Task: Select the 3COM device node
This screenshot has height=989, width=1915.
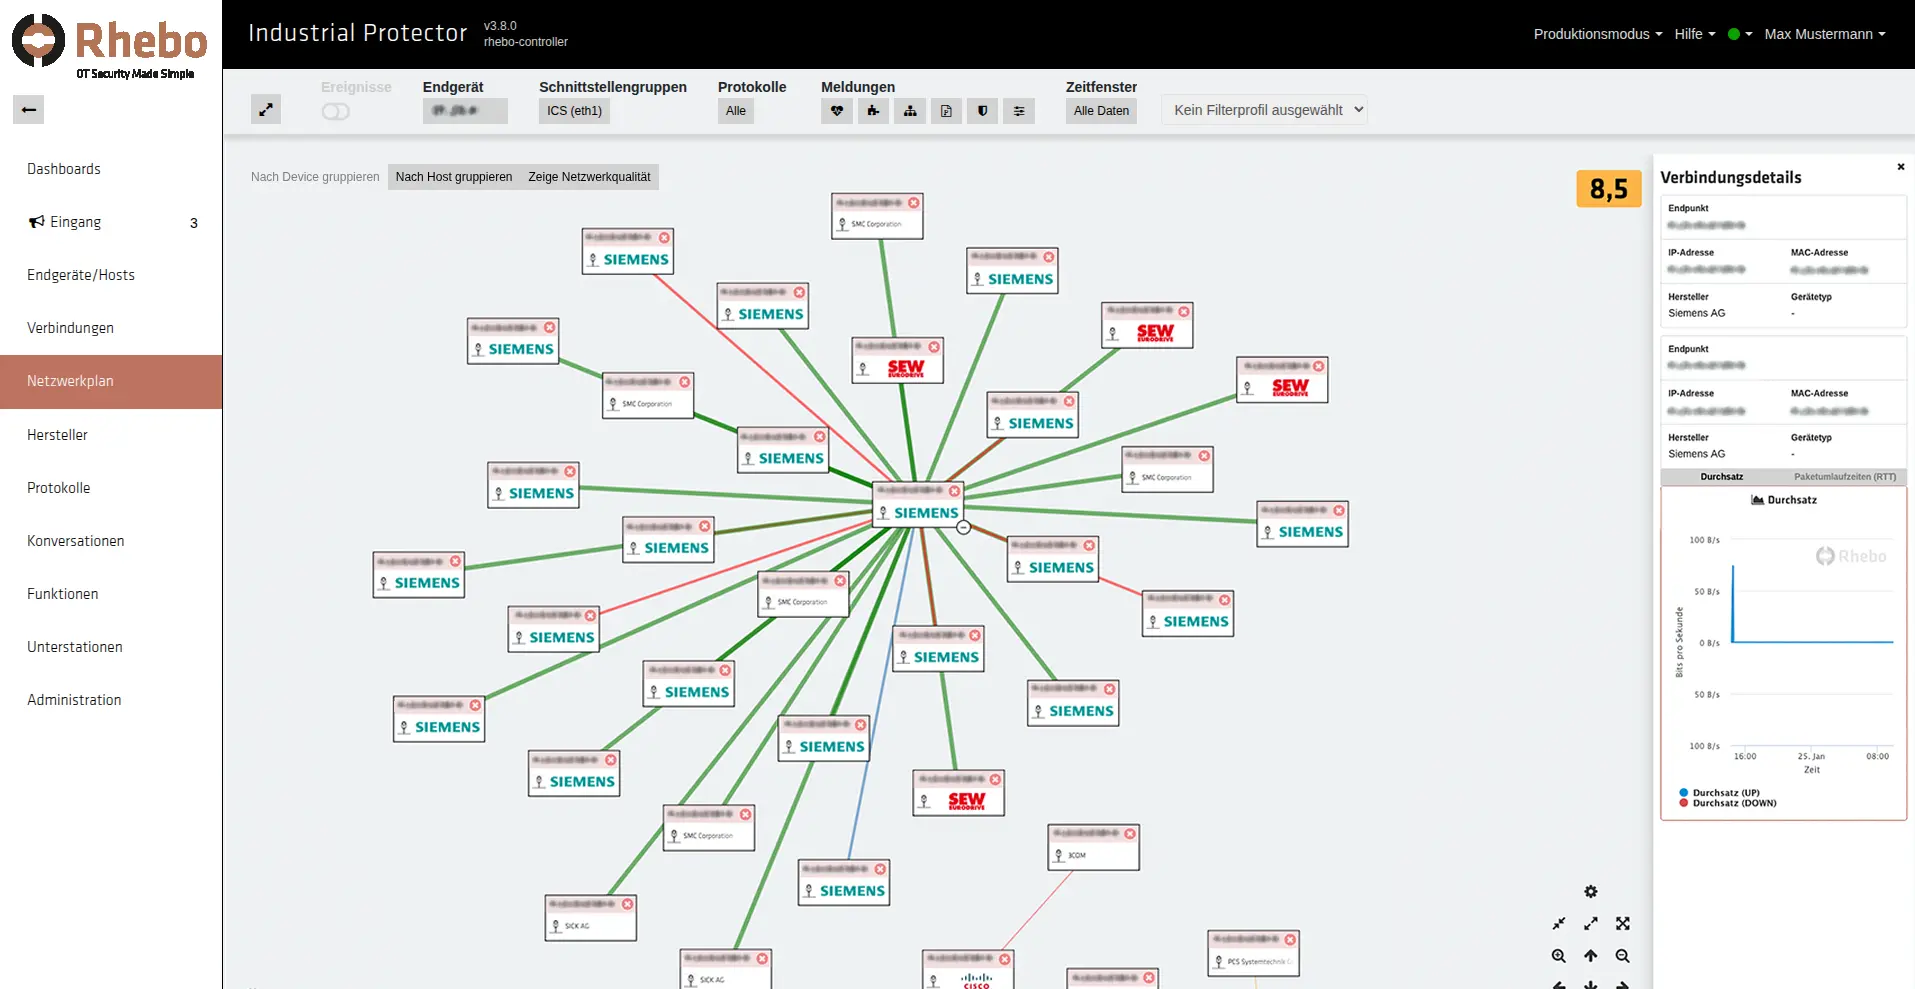Action: tap(1093, 847)
